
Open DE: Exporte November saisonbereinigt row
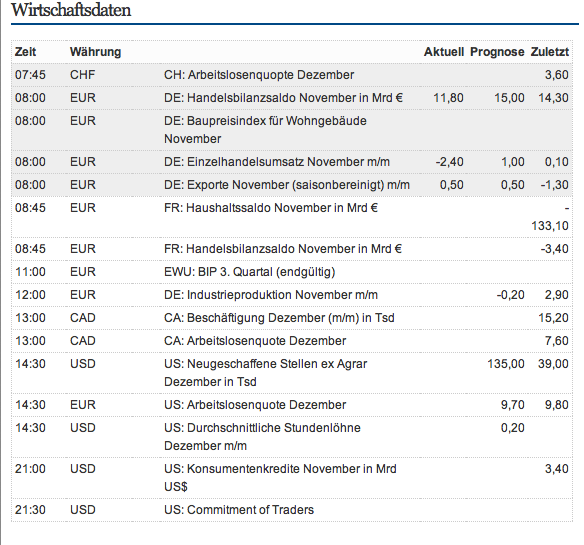point(292,185)
